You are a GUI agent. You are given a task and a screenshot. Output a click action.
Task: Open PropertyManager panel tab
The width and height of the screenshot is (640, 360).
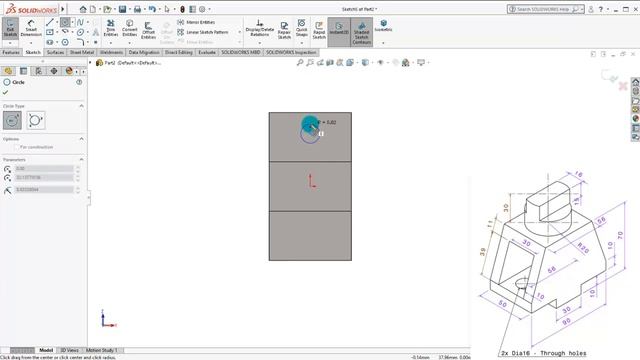[x=24, y=71]
